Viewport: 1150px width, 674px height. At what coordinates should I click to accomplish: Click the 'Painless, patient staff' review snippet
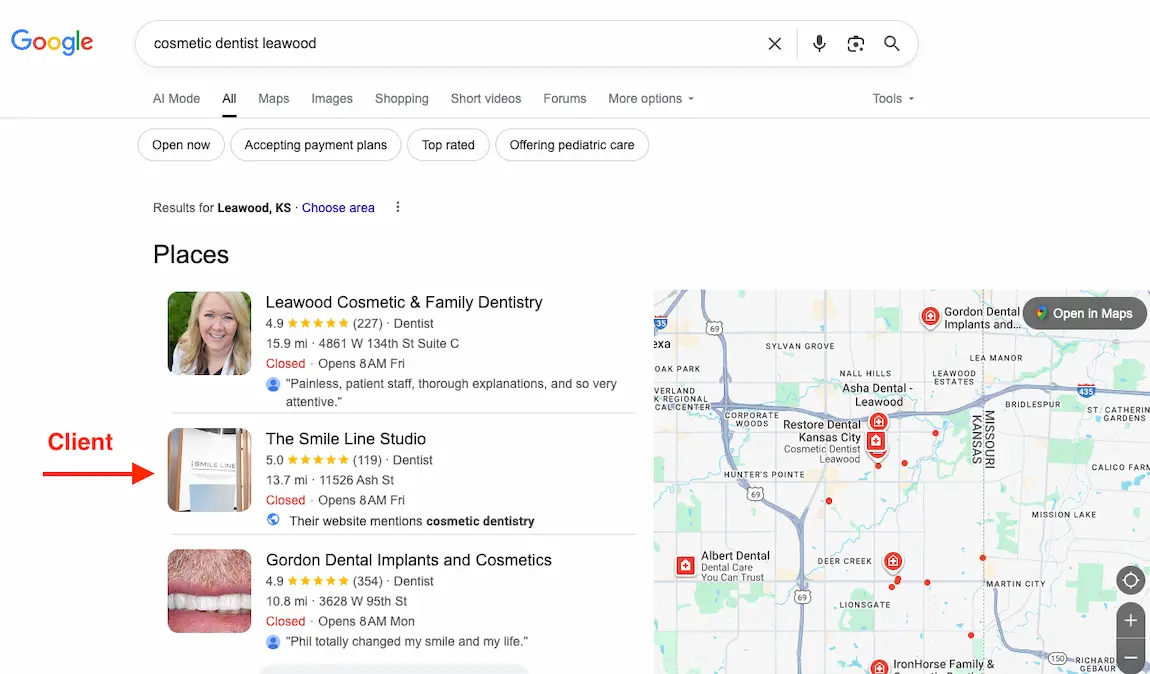click(x=451, y=392)
